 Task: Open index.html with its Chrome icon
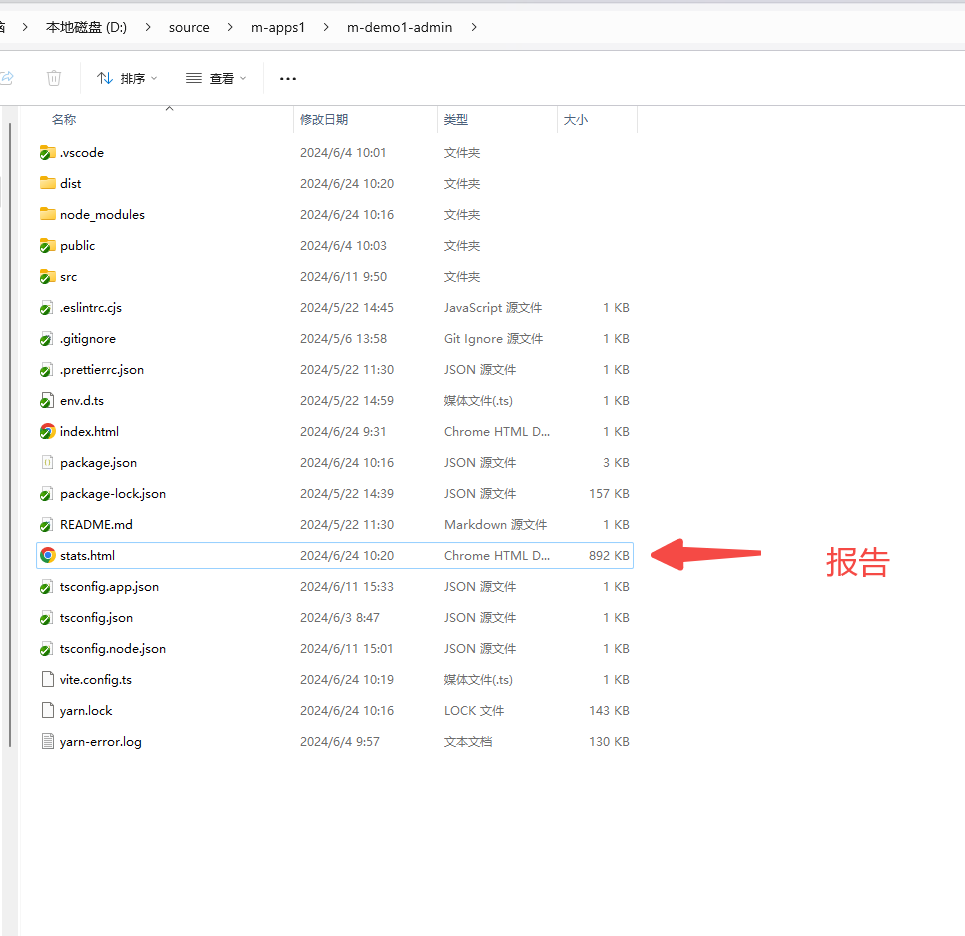[x=47, y=431]
